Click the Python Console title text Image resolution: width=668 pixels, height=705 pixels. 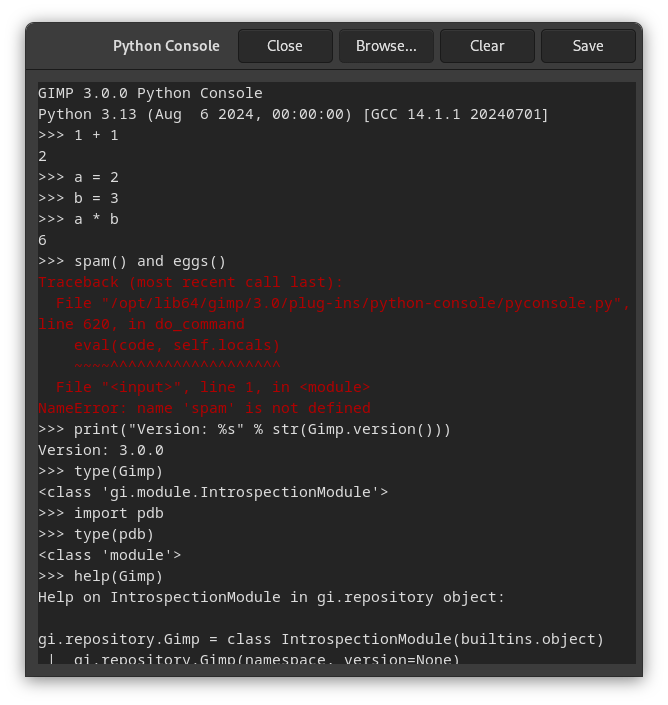coord(166,46)
